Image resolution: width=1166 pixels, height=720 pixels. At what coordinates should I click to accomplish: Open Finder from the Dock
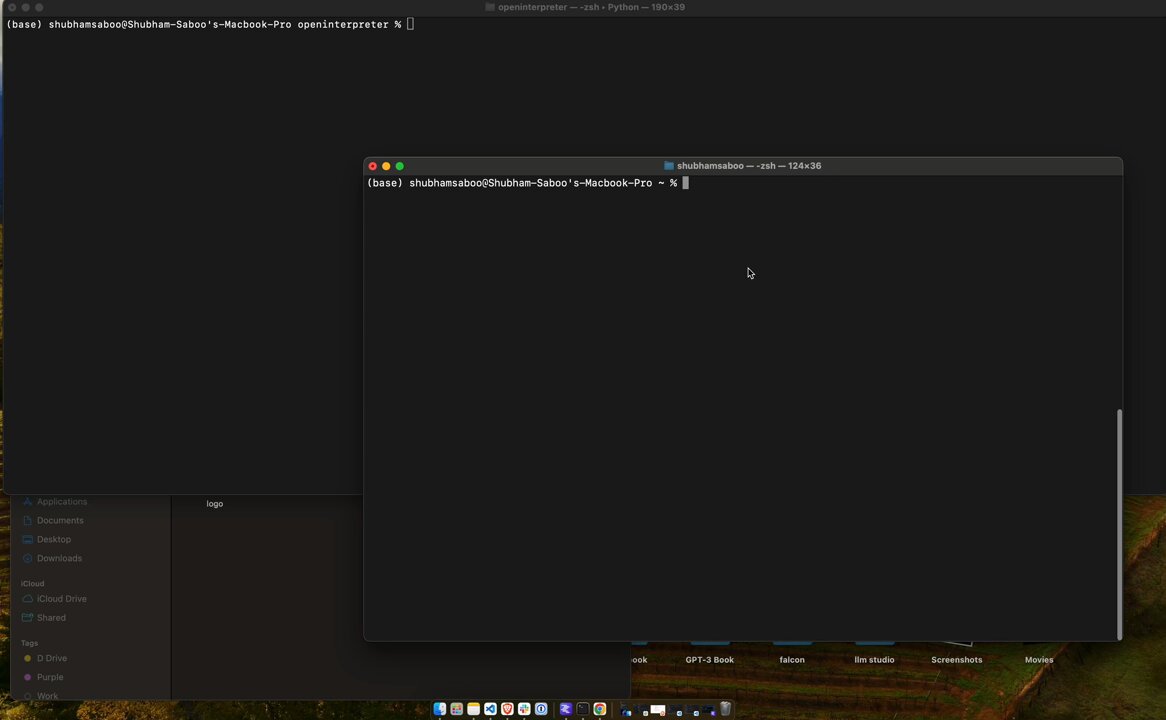pos(439,709)
